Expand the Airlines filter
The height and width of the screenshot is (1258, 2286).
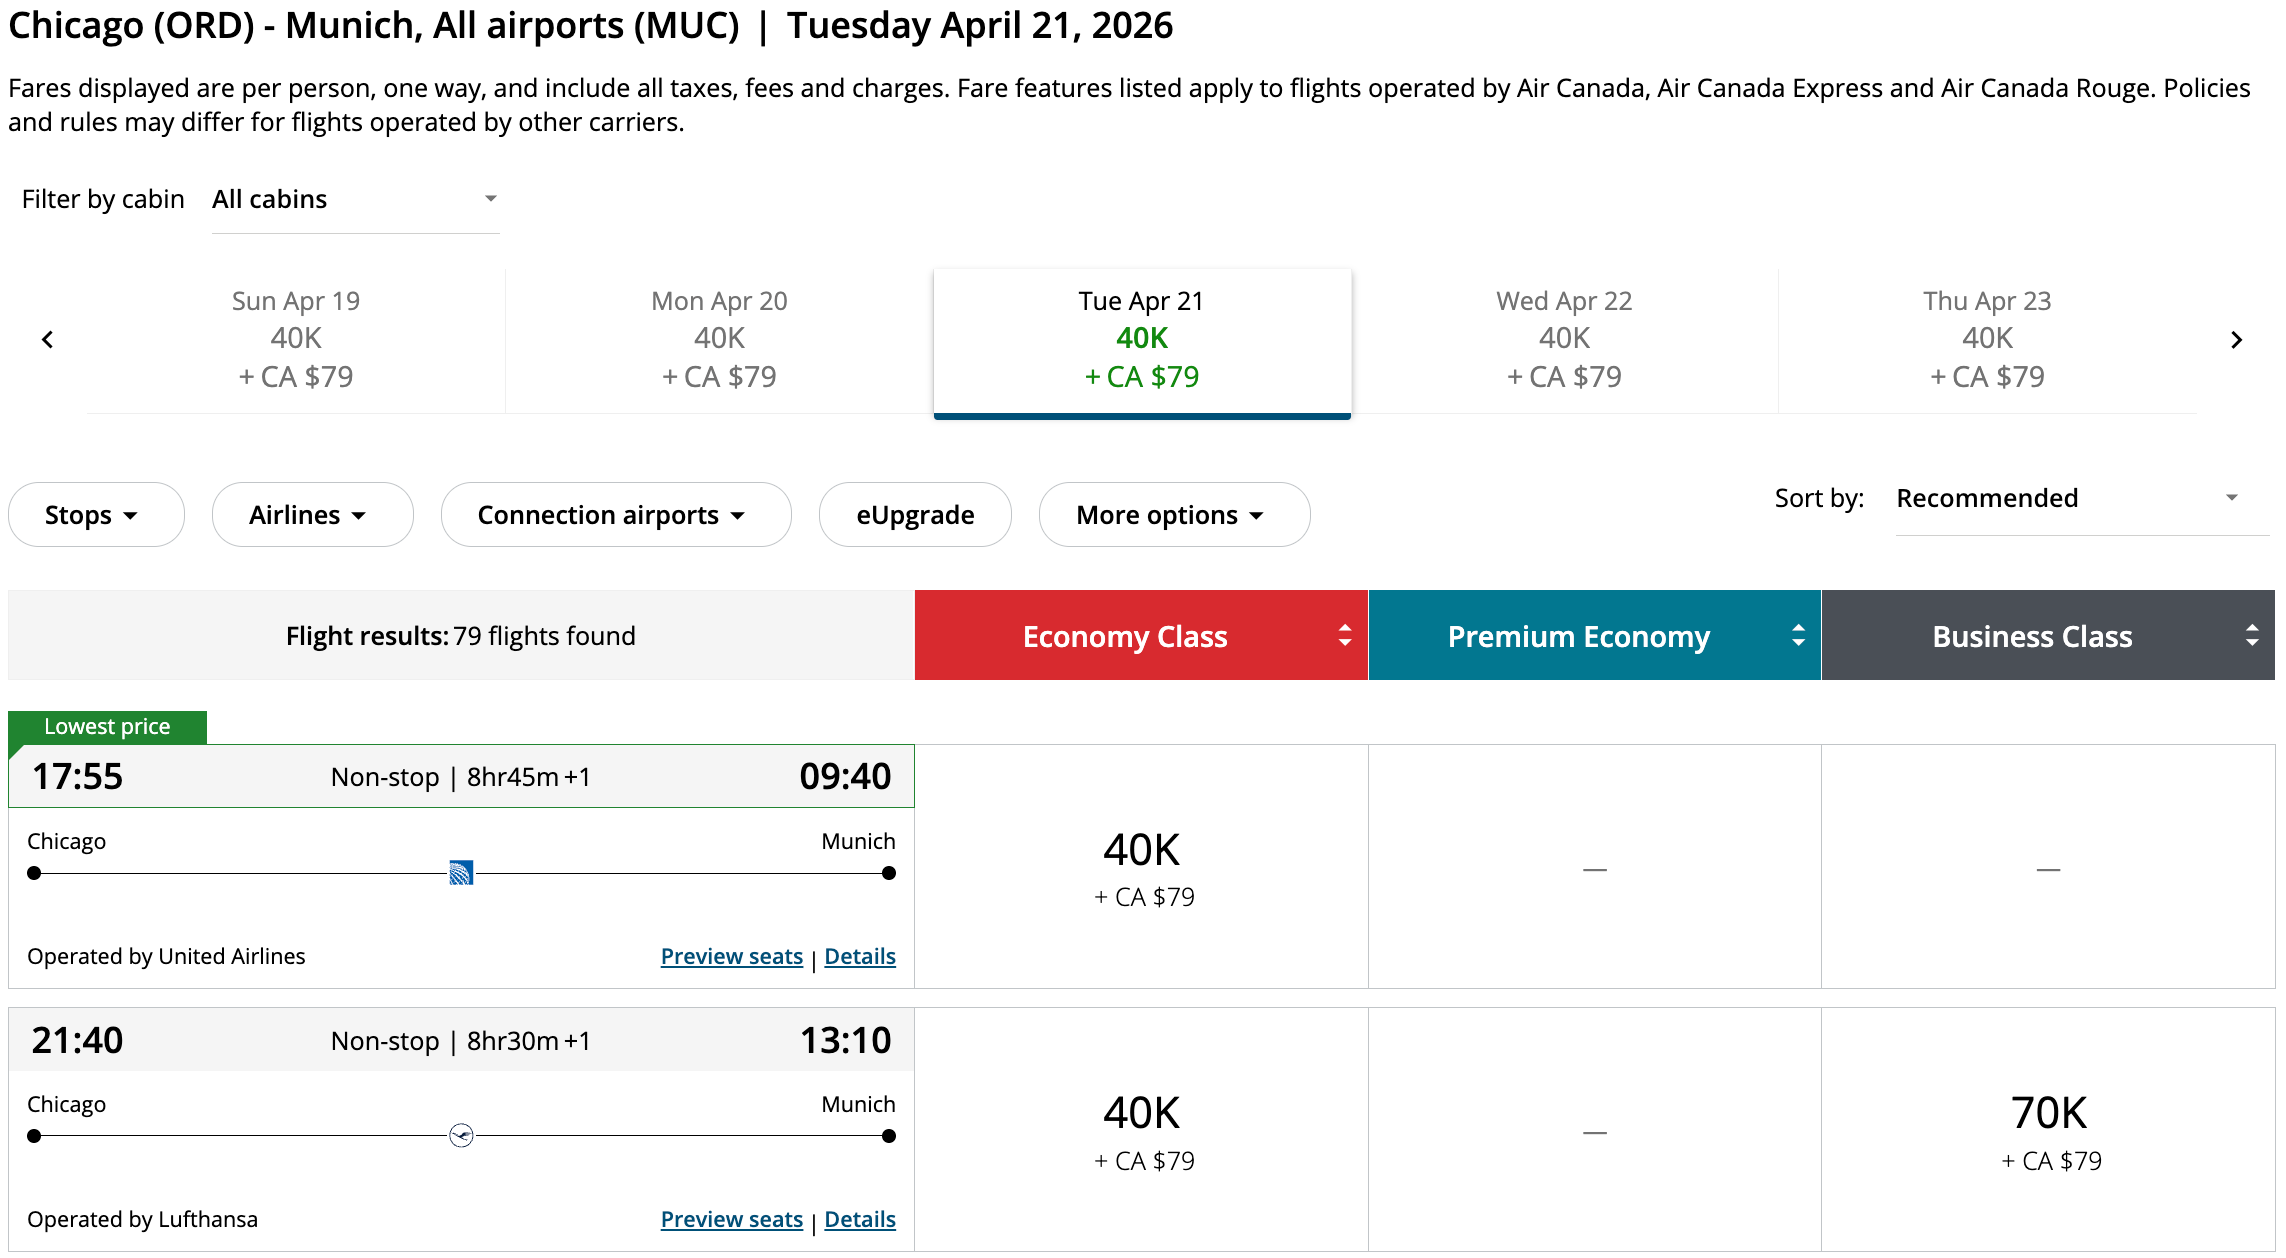tap(312, 515)
